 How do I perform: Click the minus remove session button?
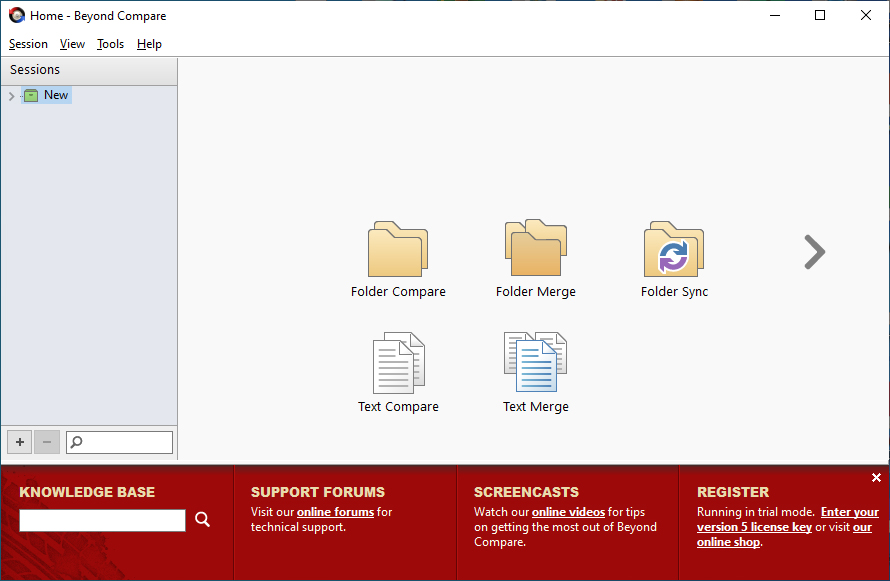(47, 442)
